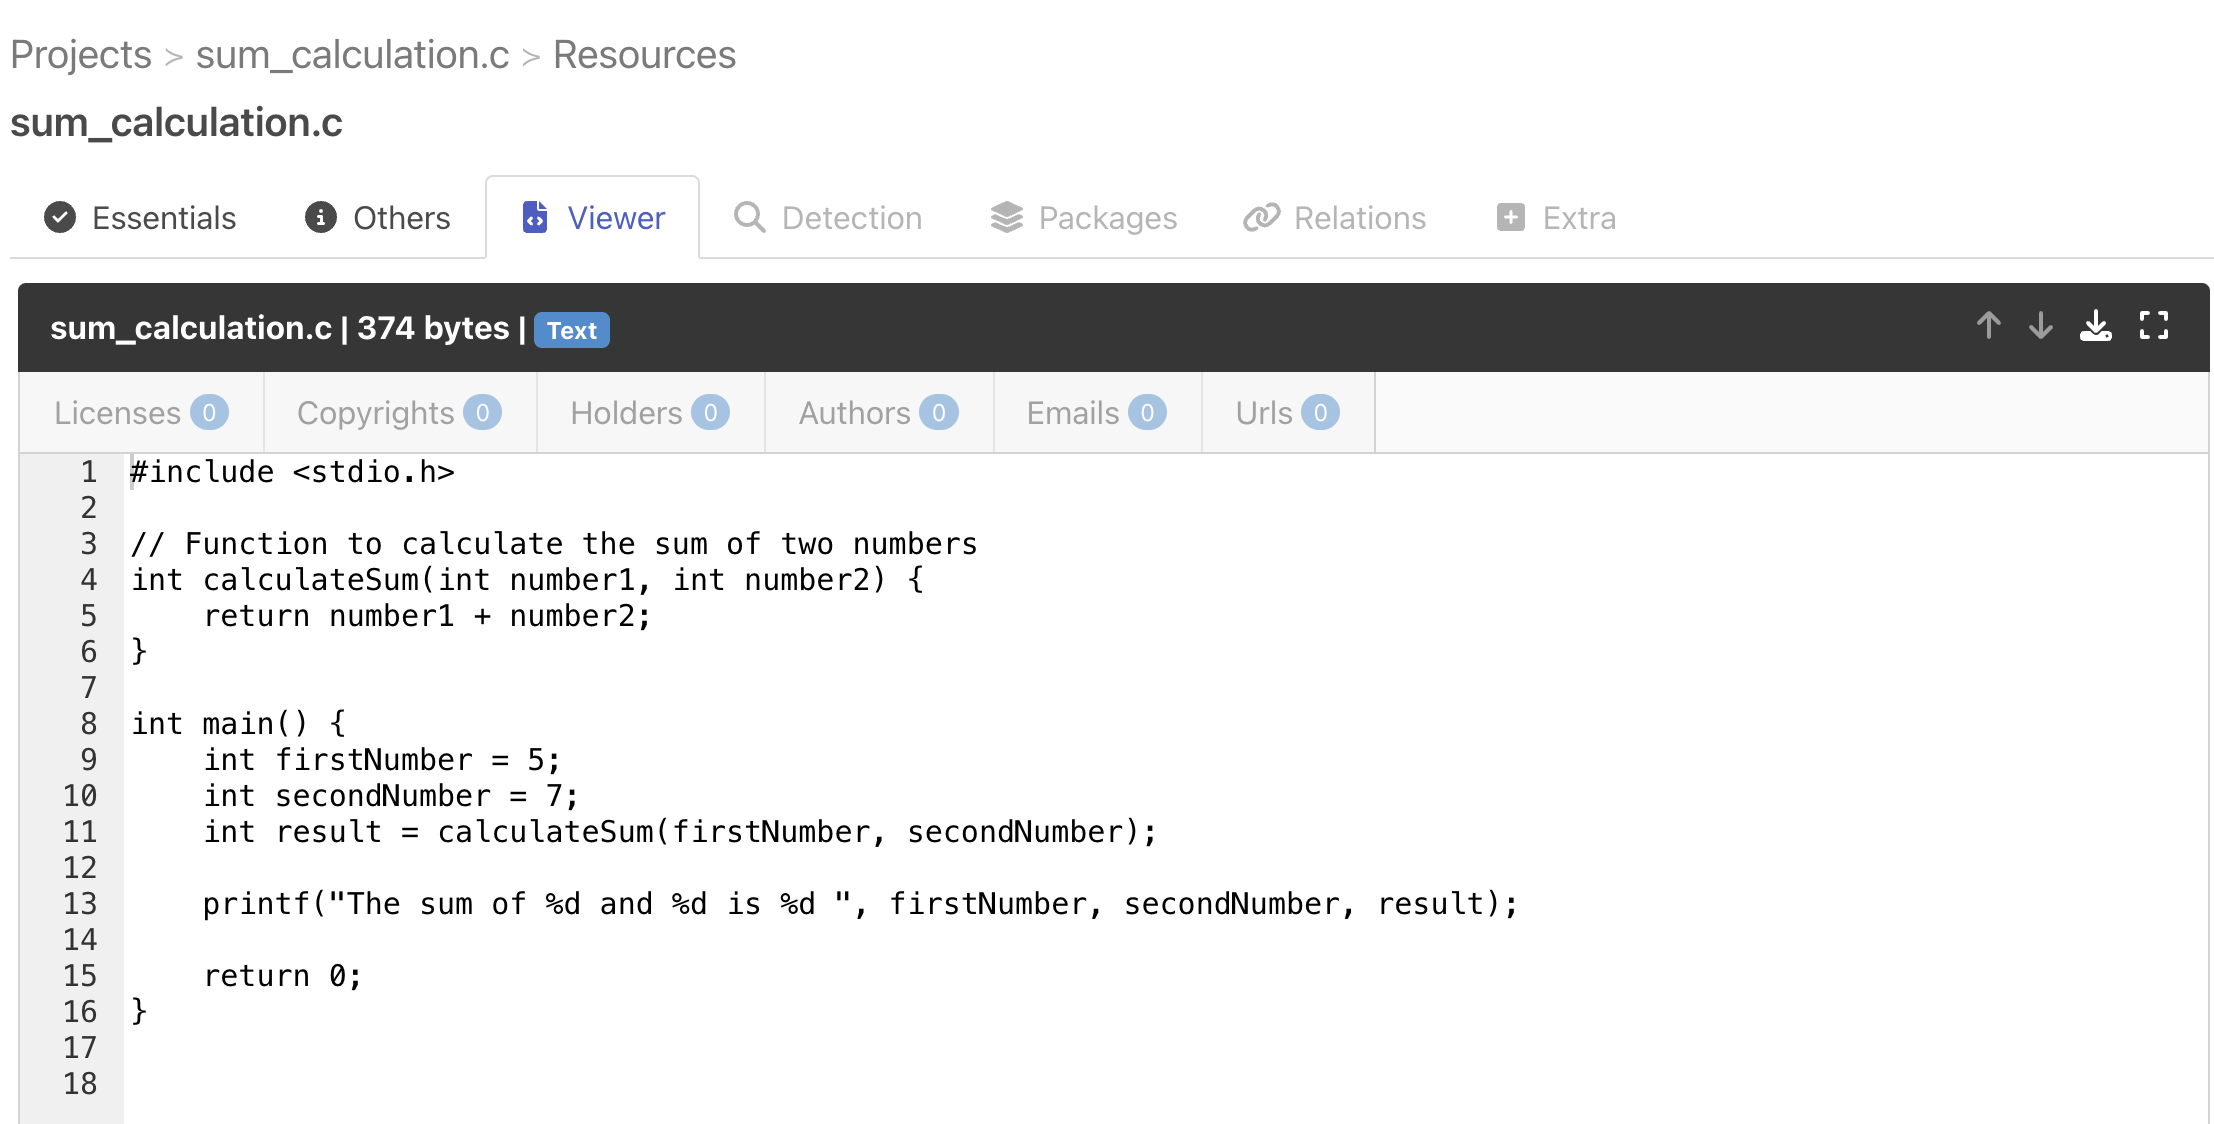Select the Extra tab
The width and height of the screenshot is (2214, 1124).
point(1556,218)
